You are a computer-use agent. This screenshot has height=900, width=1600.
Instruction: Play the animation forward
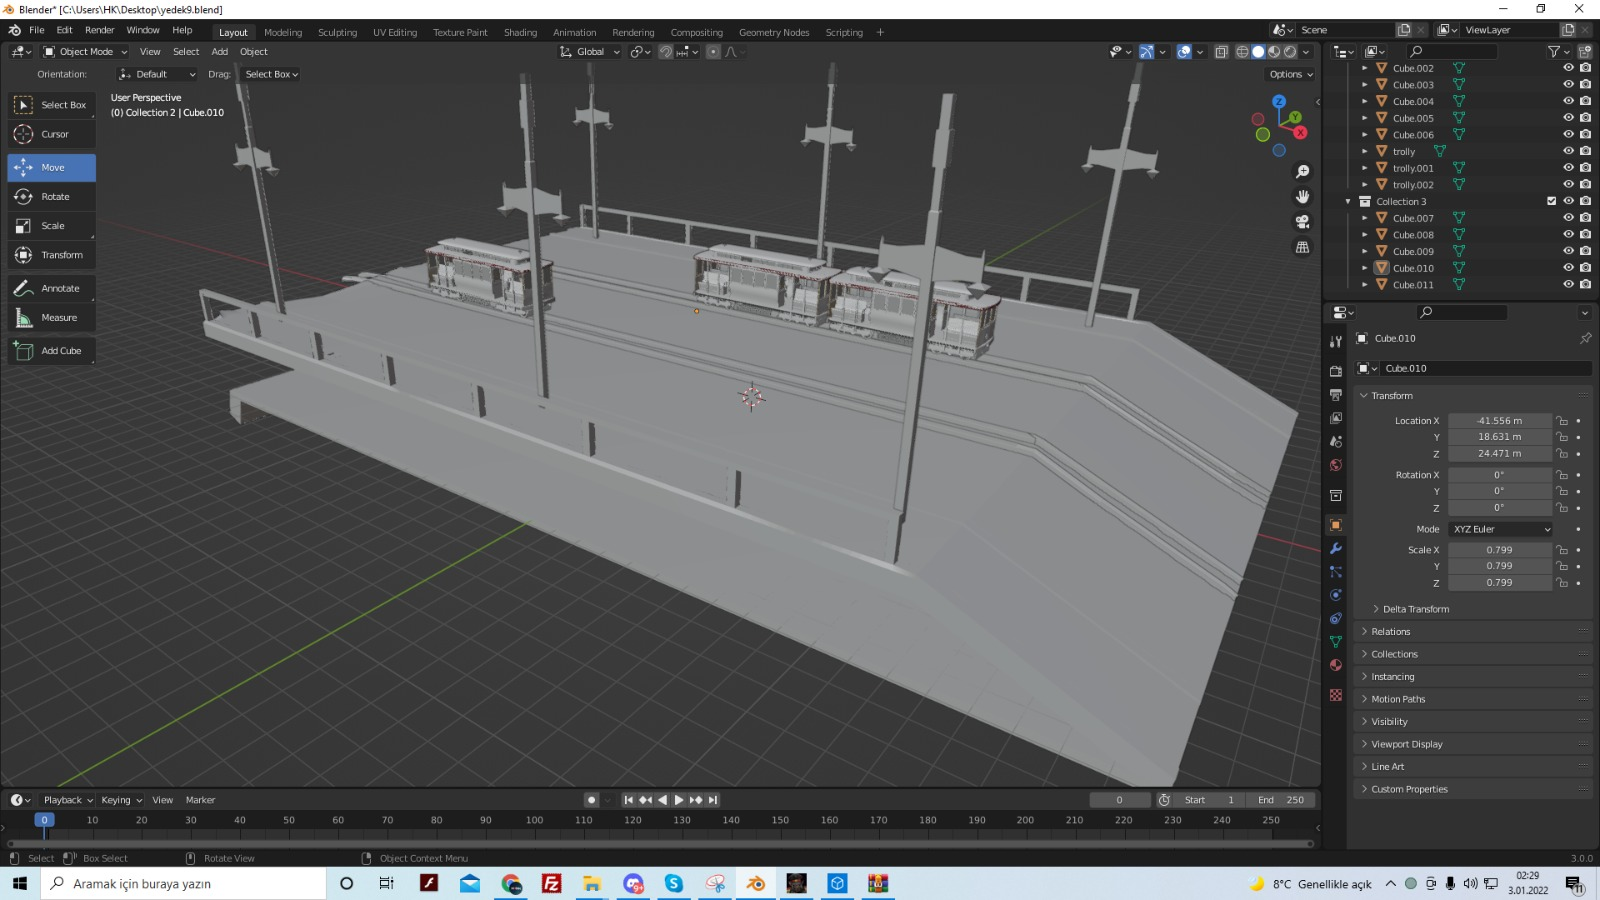(x=679, y=800)
